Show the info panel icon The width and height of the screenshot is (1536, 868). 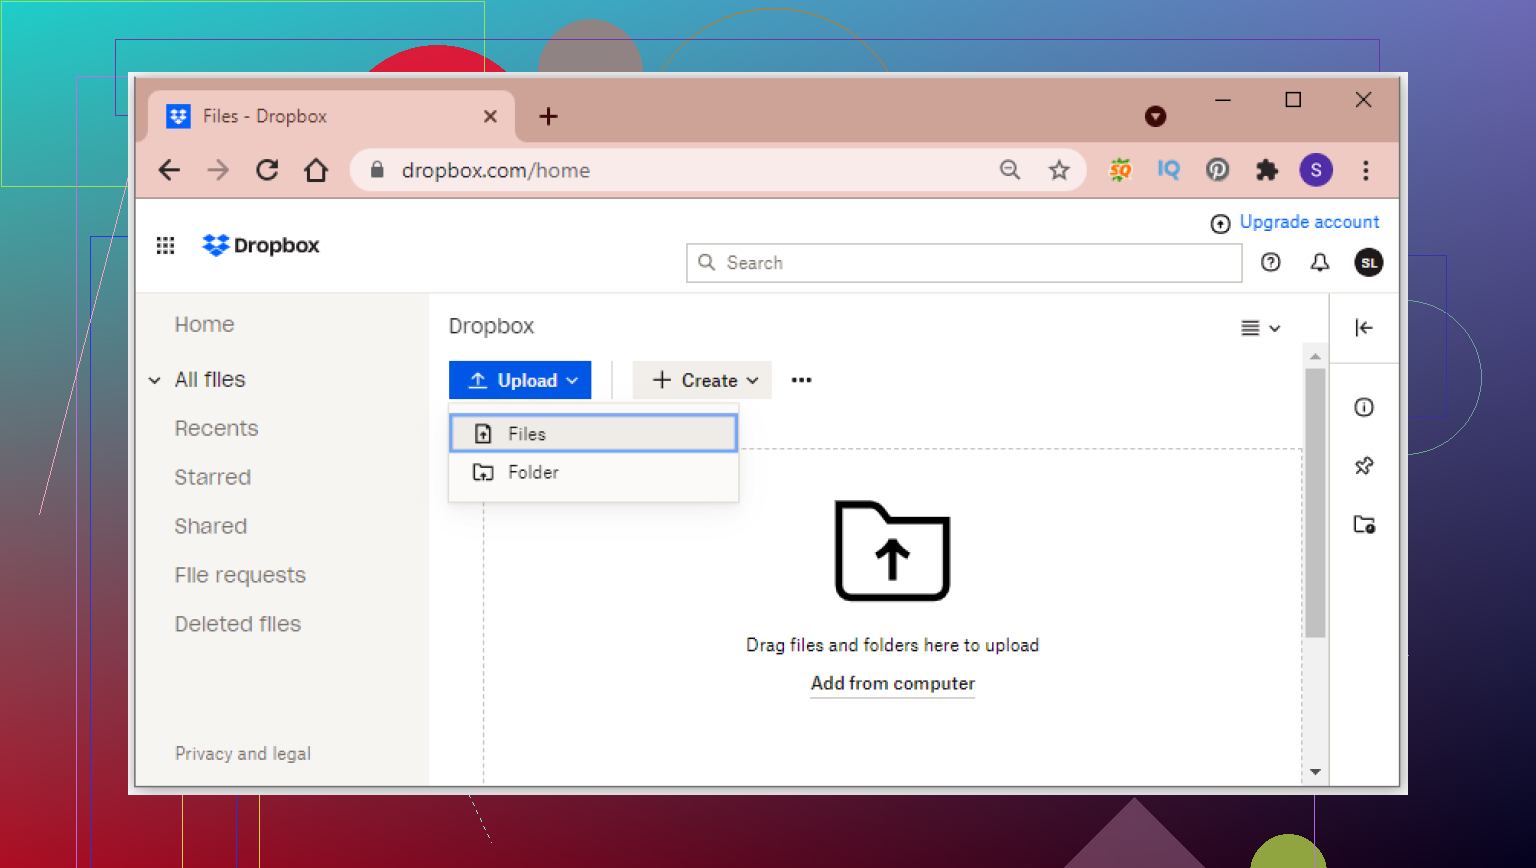pos(1364,407)
